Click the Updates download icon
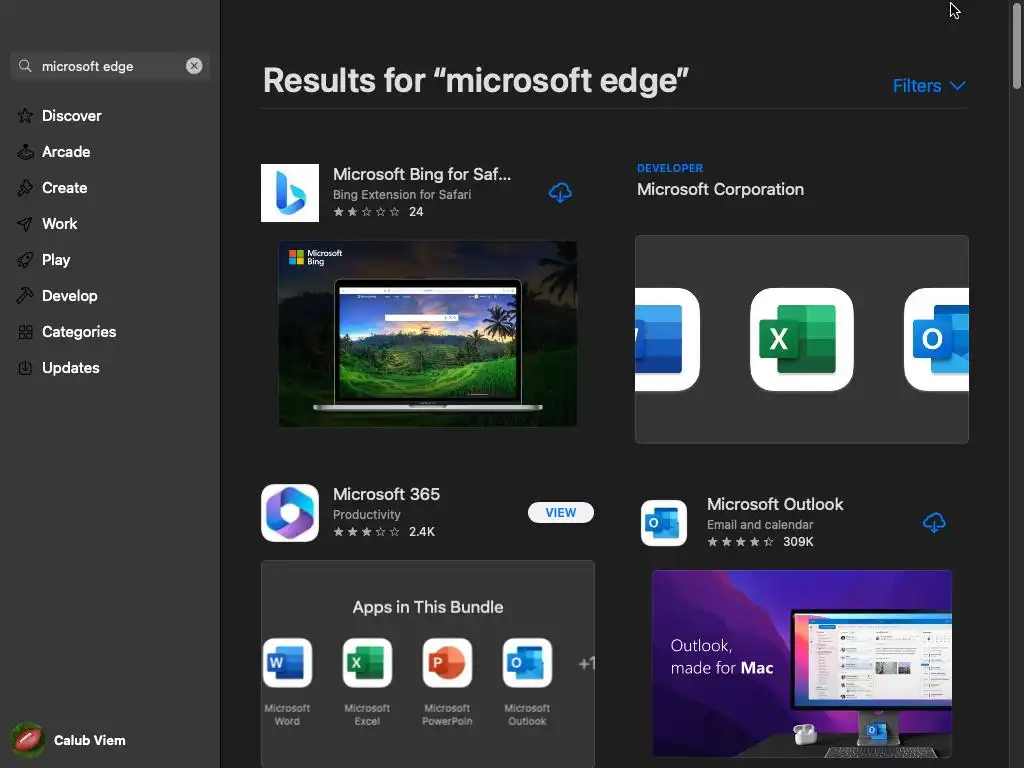Image resolution: width=1024 pixels, height=768 pixels. coord(25,368)
